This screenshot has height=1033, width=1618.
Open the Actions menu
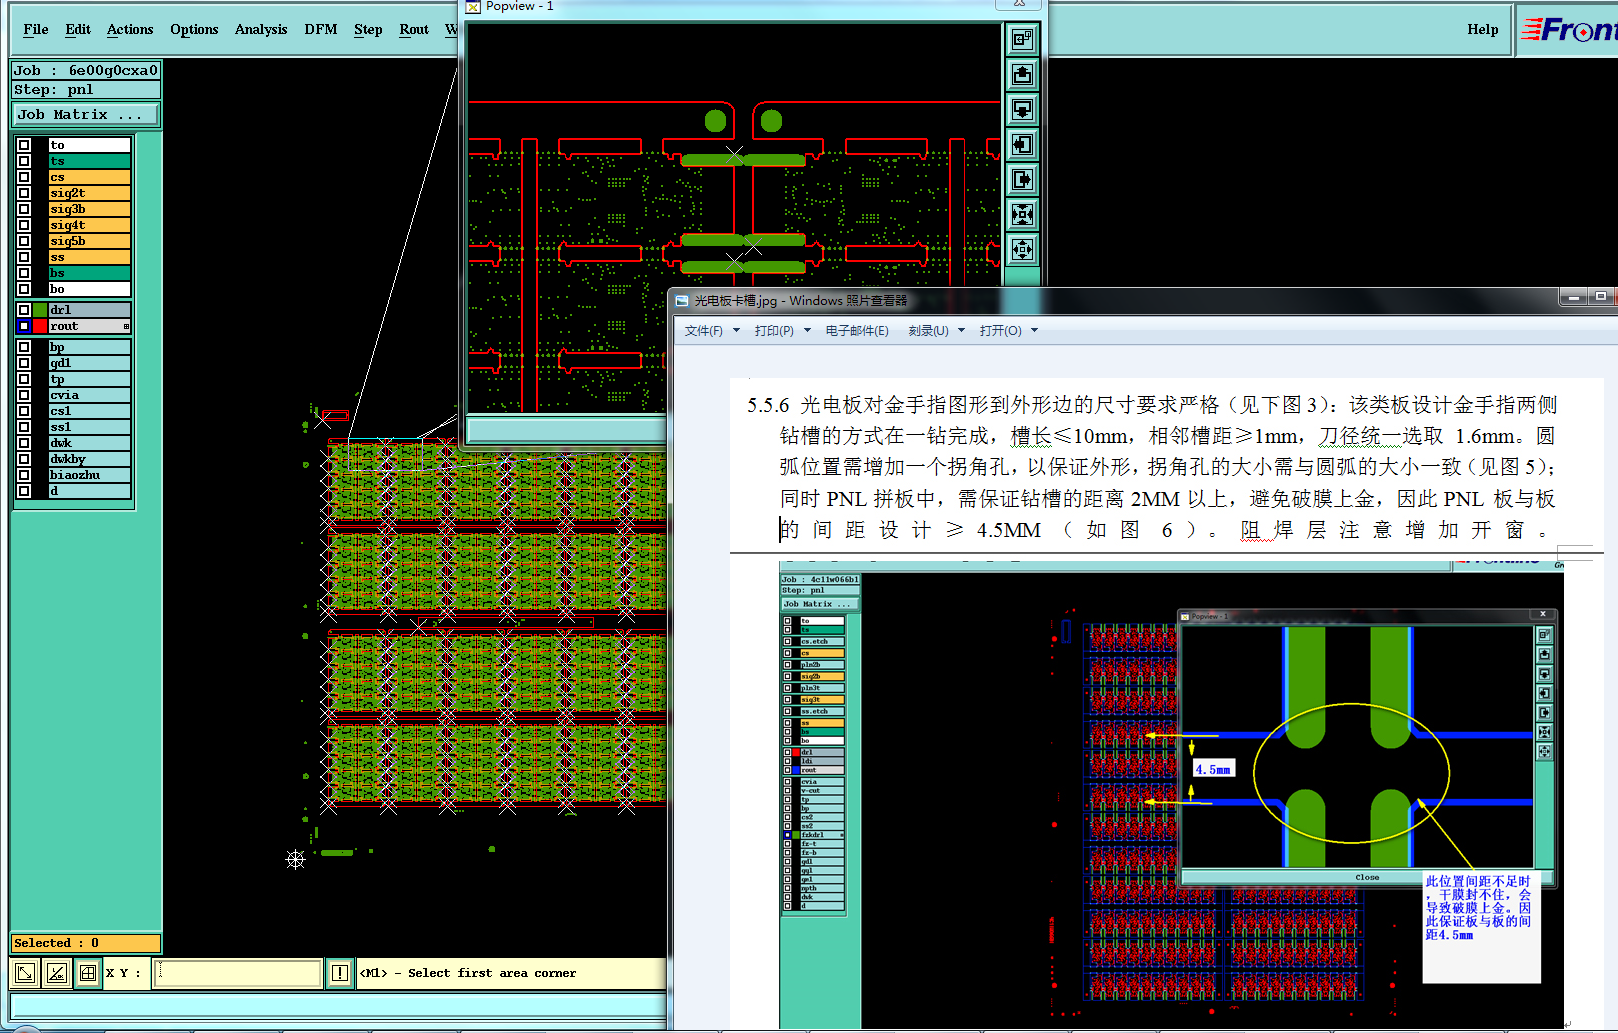130,29
